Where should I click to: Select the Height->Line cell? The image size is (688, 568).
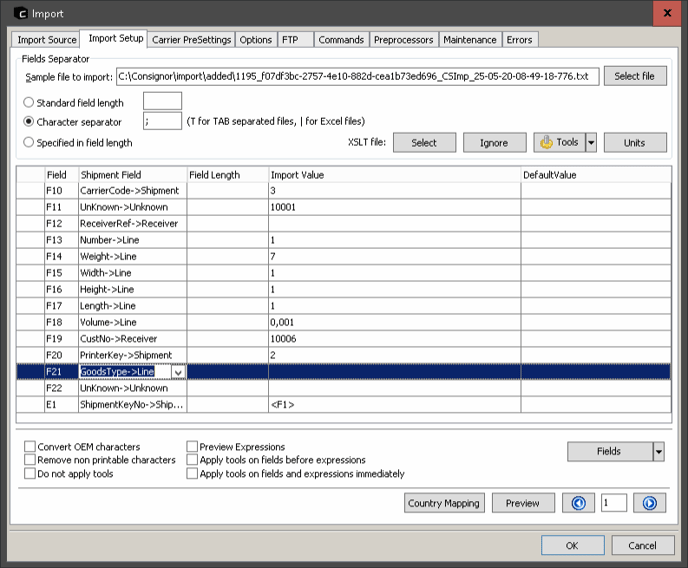click(133, 289)
